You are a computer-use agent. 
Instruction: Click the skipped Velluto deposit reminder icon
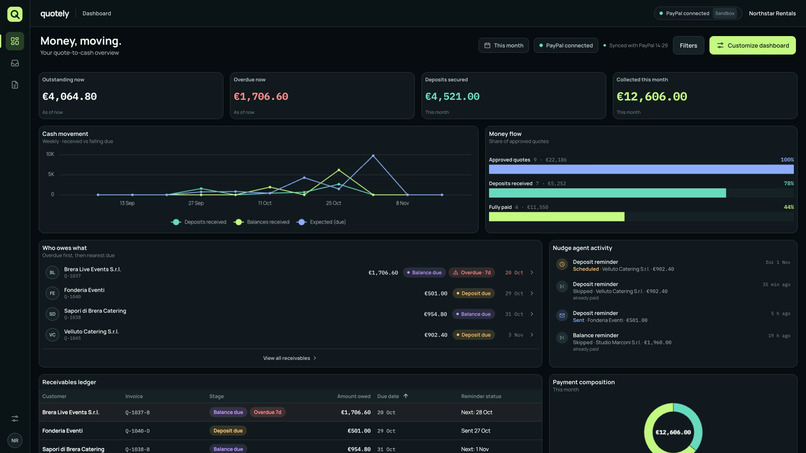562,286
